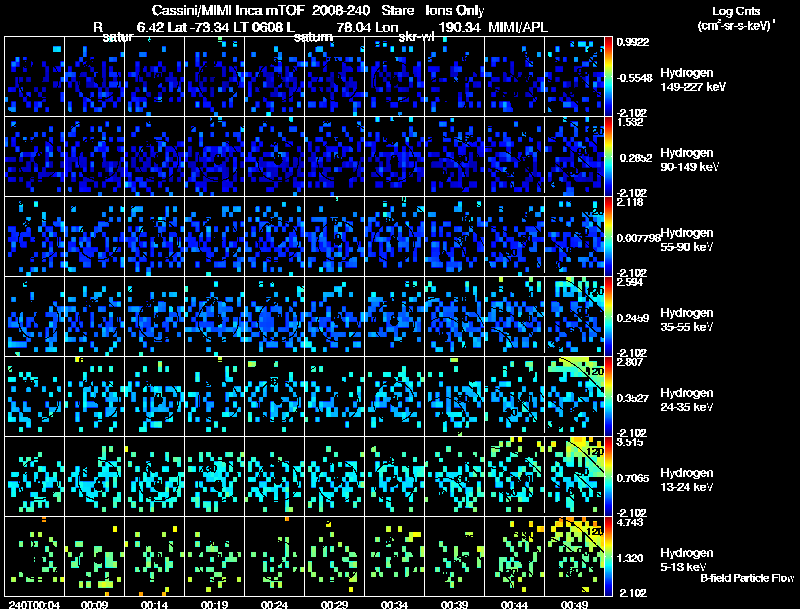Click the colorbar beside 90-149 keV row

(x=608, y=156)
